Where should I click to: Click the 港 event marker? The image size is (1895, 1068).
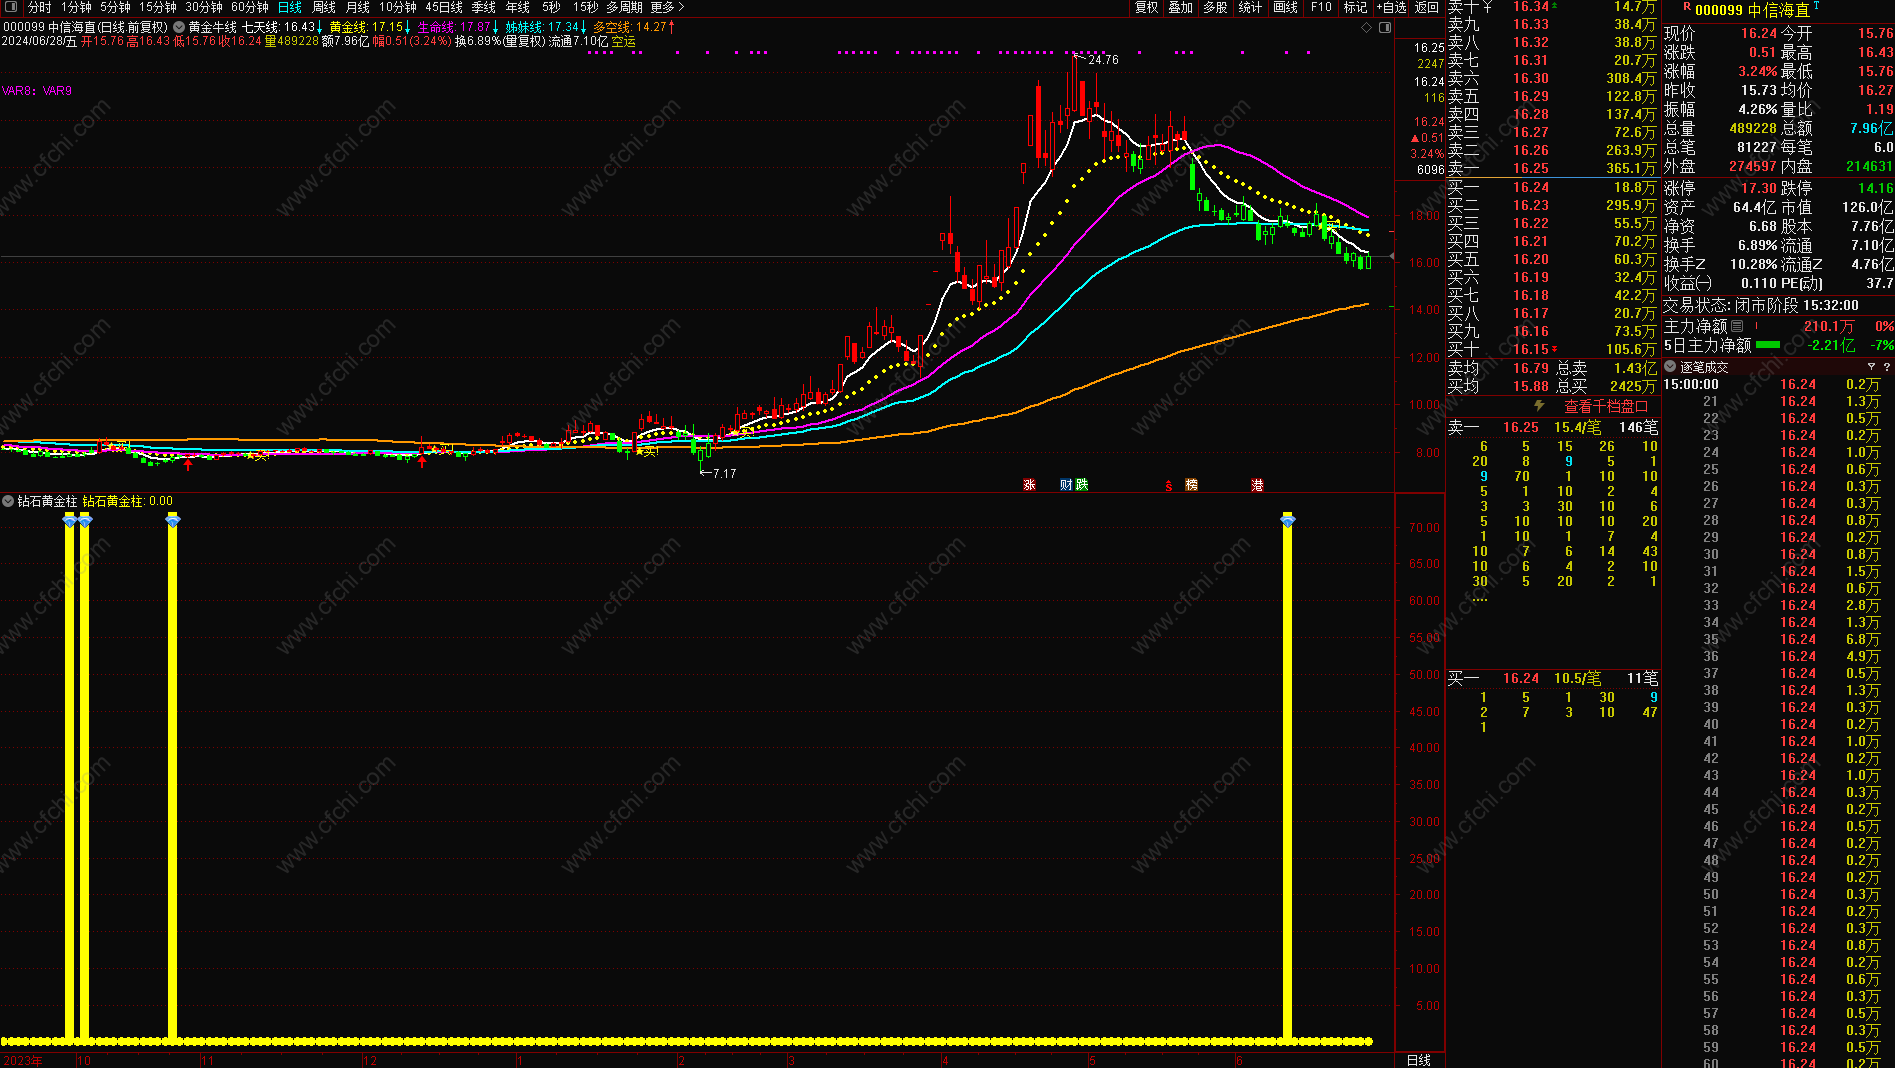pos(1257,485)
